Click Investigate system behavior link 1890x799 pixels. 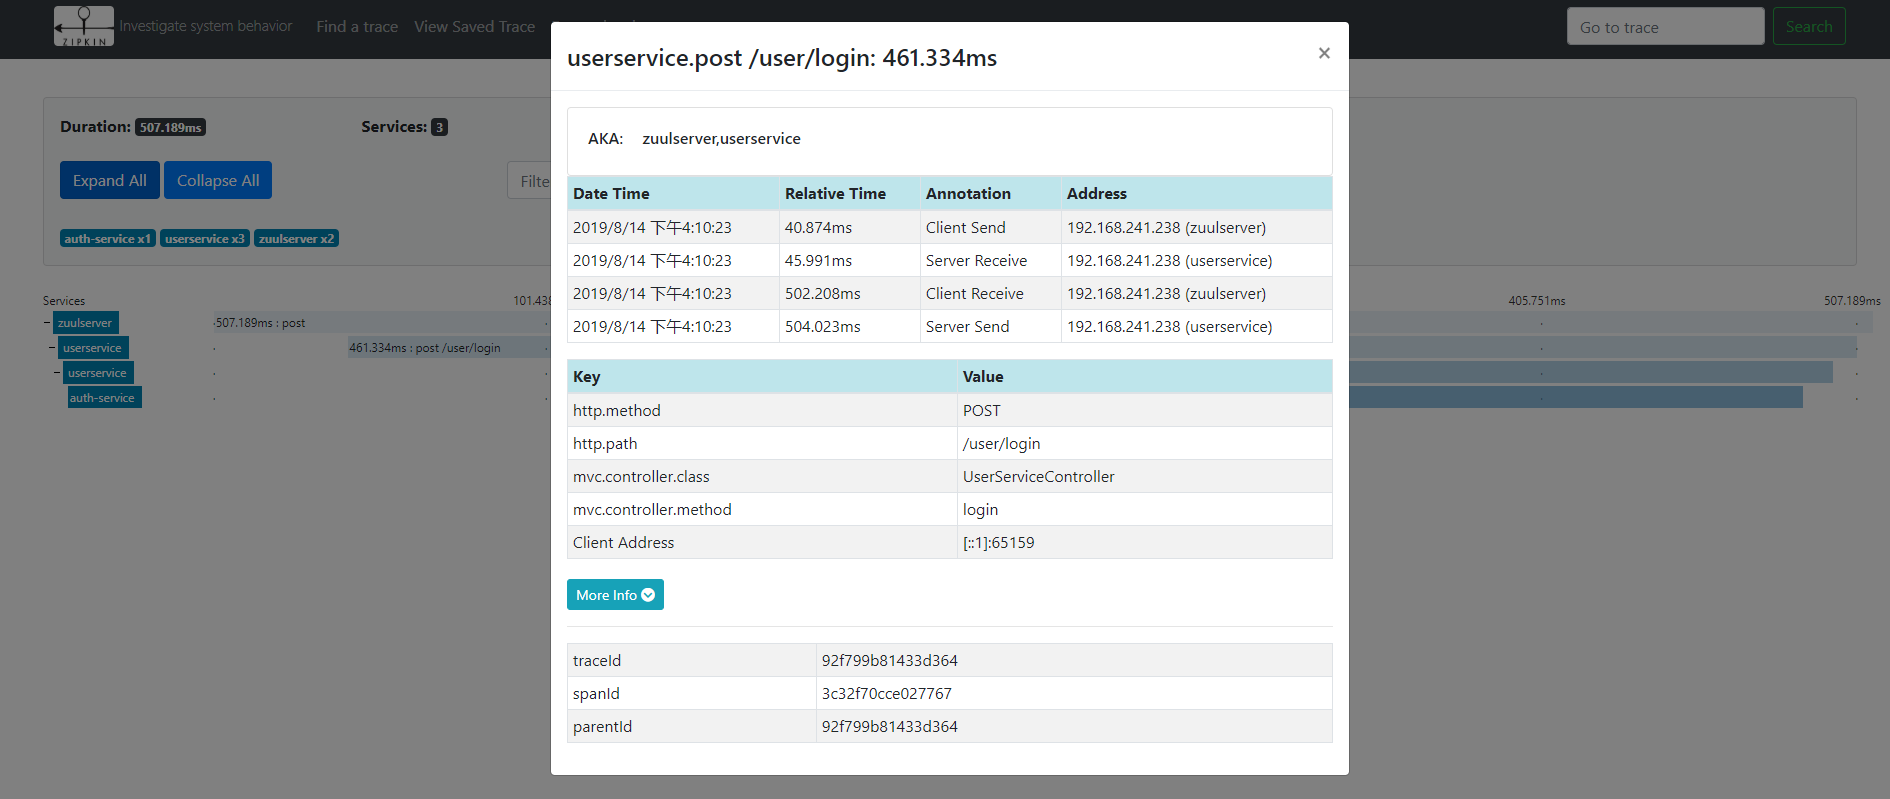206,26
